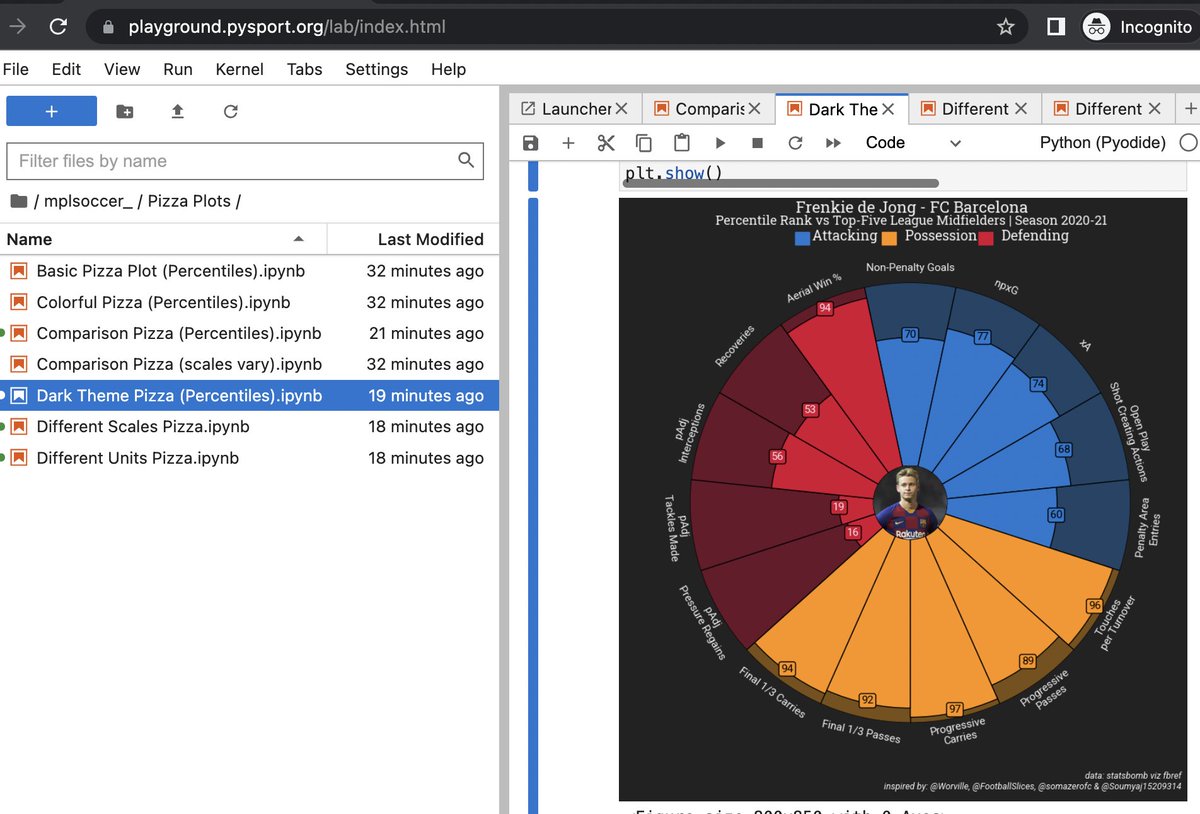Run the selected cell with play icon
The width and height of the screenshot is (1200, 814).
pos(720,143)
